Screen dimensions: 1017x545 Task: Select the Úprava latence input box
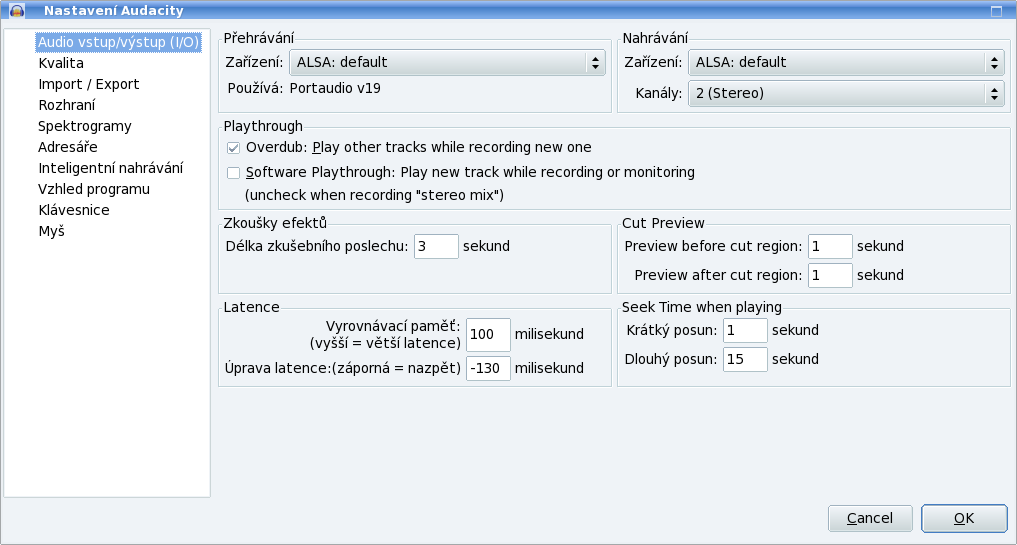pos(488,369)
